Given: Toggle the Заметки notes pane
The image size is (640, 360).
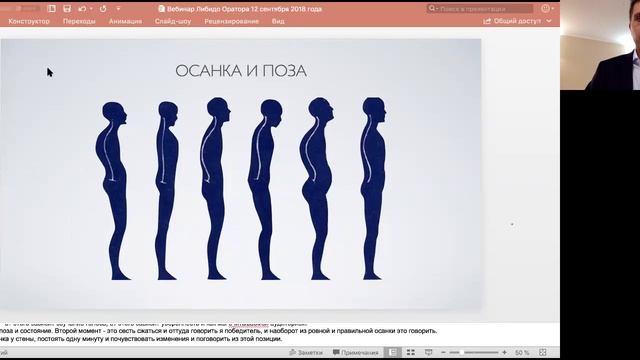Looking at the screenshot, I should [x=306, y=352].
